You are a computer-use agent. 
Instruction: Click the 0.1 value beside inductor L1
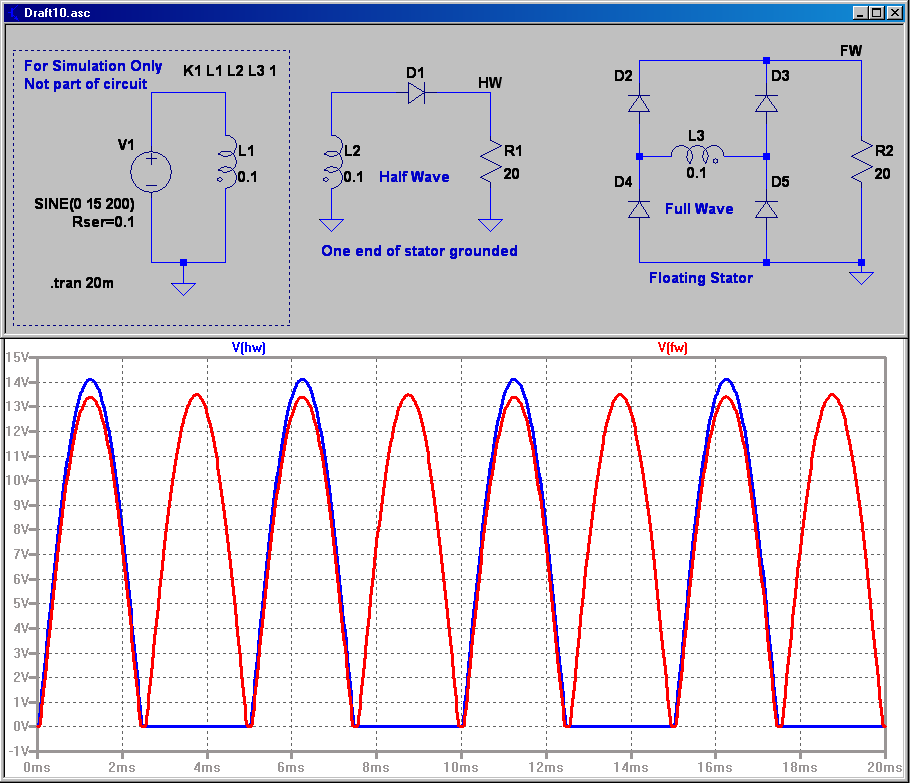pyautogui.click(x=247, y=177)
